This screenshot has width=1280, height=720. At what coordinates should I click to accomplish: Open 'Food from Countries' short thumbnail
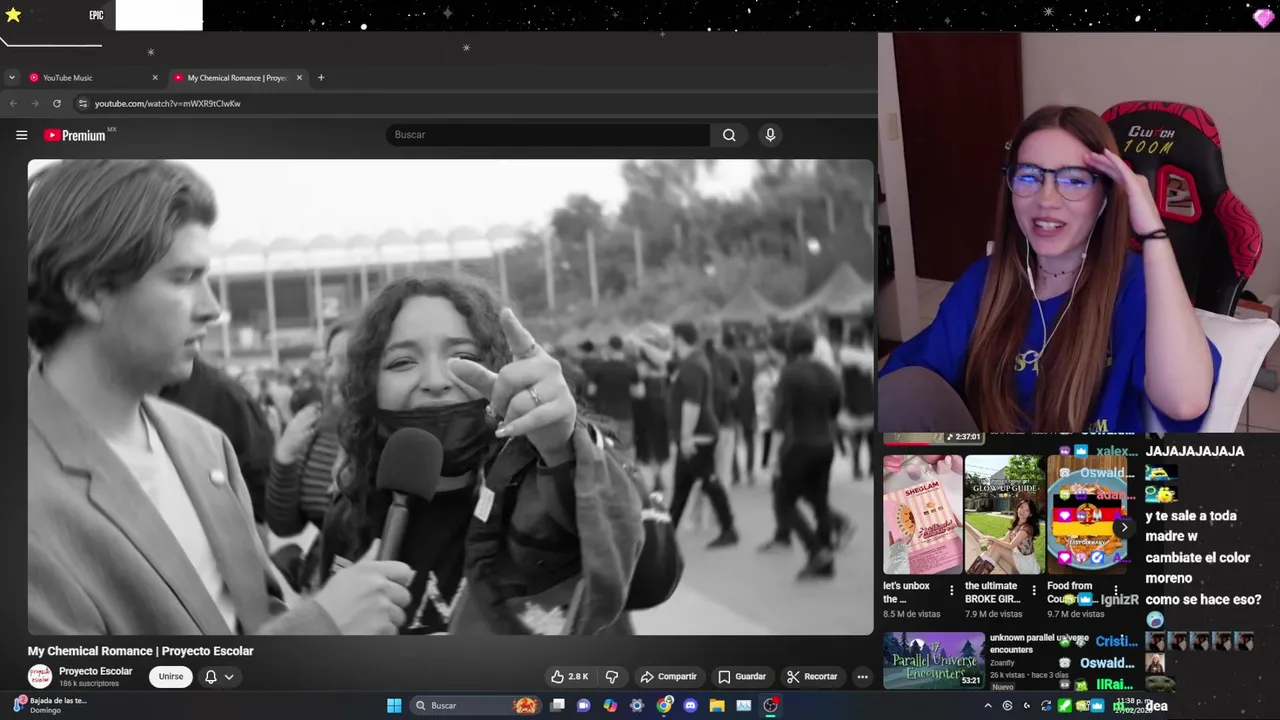pos(1087,514)
